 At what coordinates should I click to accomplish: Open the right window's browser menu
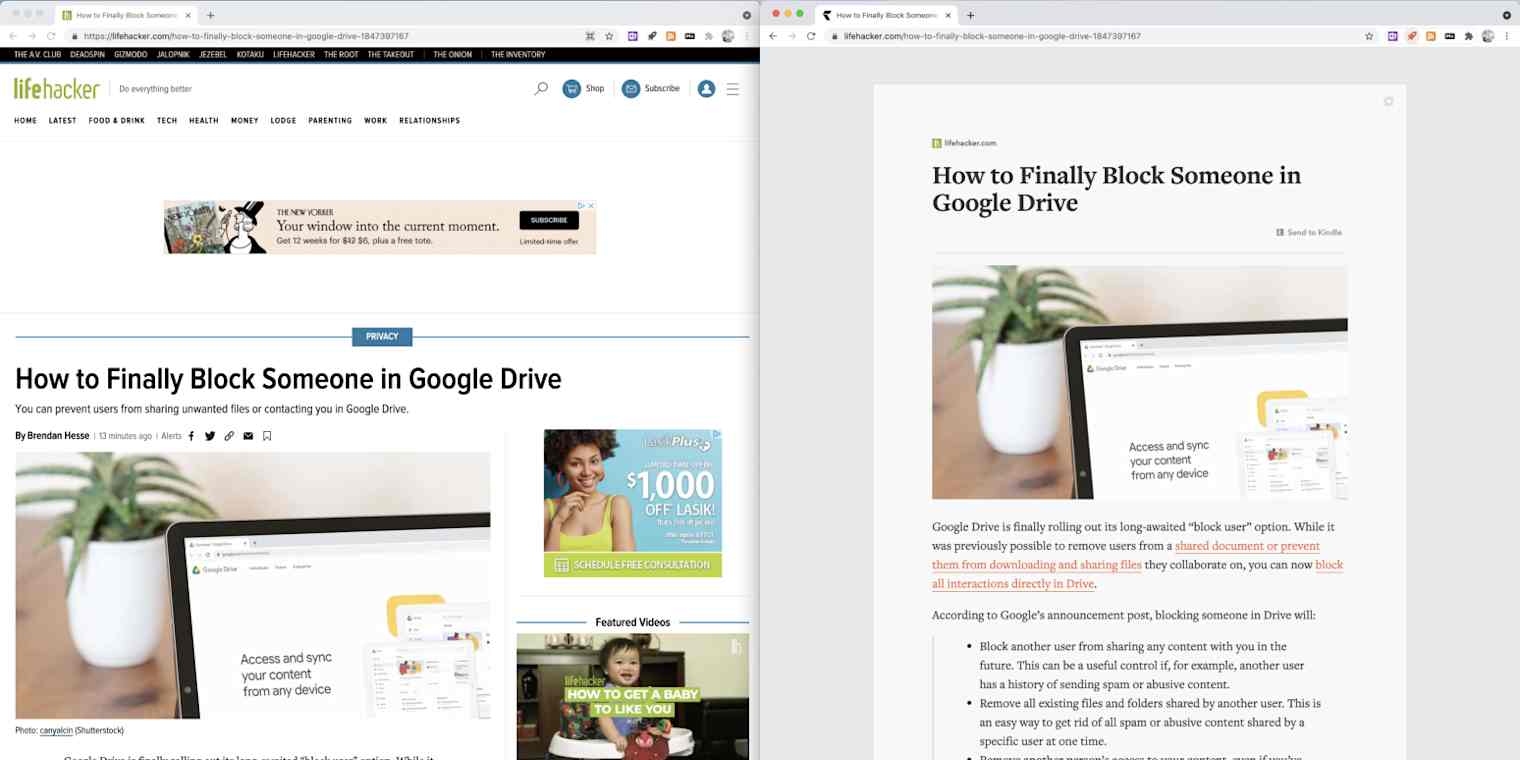click(x=1505, y=35)
